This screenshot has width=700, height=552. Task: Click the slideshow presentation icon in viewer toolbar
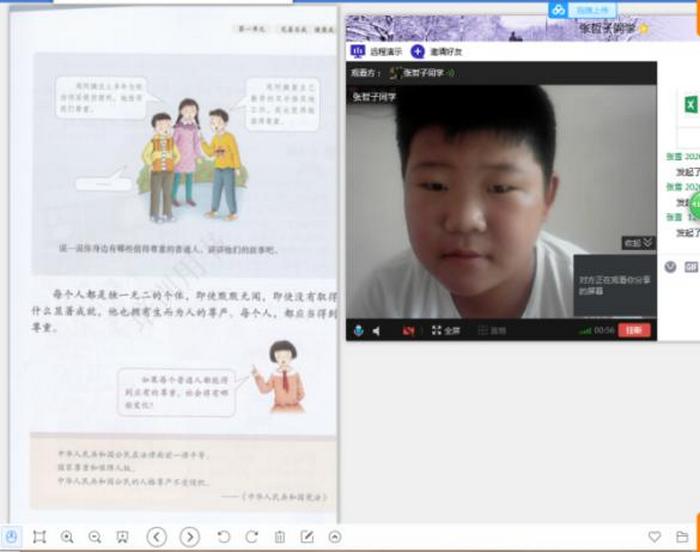click(122, 537)
